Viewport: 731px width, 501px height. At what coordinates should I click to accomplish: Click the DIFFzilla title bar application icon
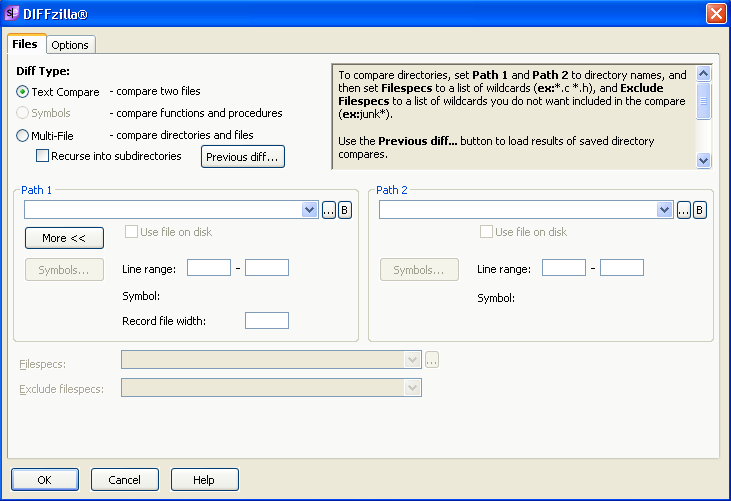click(x=12, y=13)
